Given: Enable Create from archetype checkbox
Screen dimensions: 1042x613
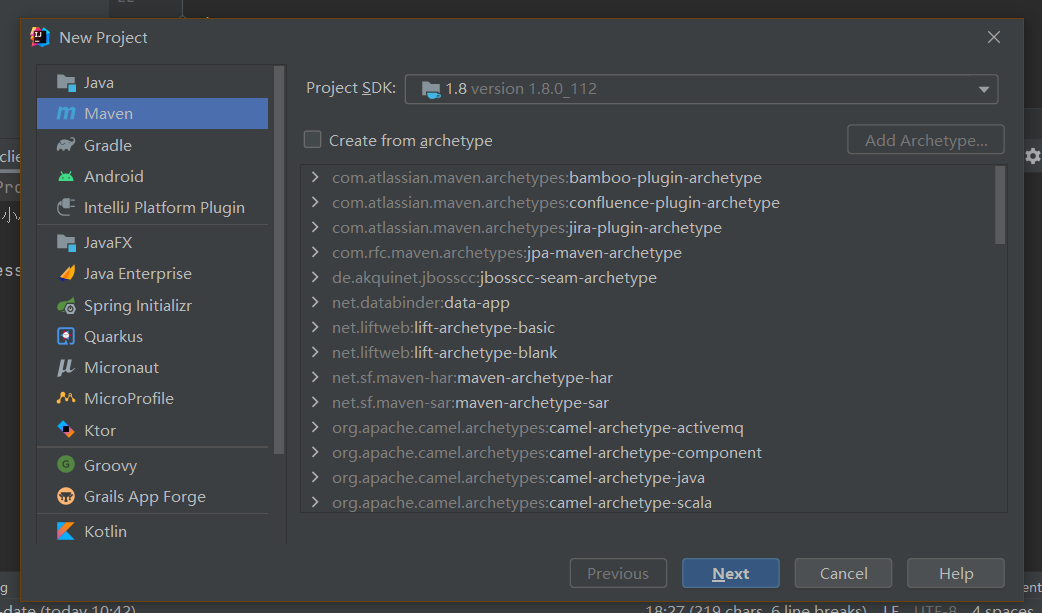Looking at the screenshot, I should 312,140.
